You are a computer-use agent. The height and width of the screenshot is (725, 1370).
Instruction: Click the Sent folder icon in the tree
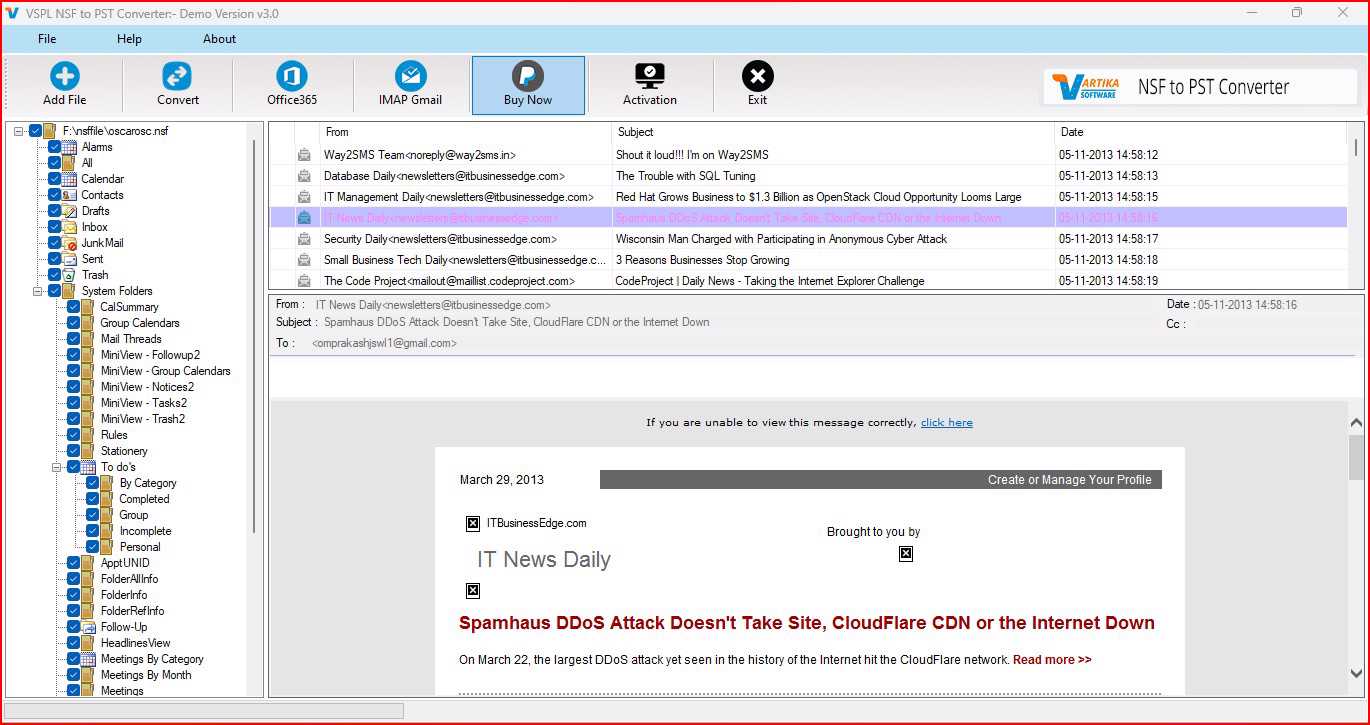(70, 259)
